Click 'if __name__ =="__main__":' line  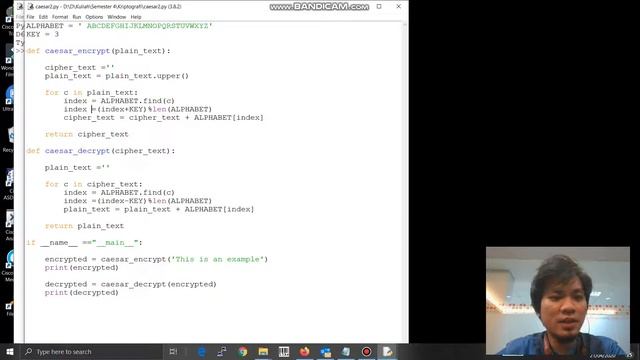coord(84,243)
